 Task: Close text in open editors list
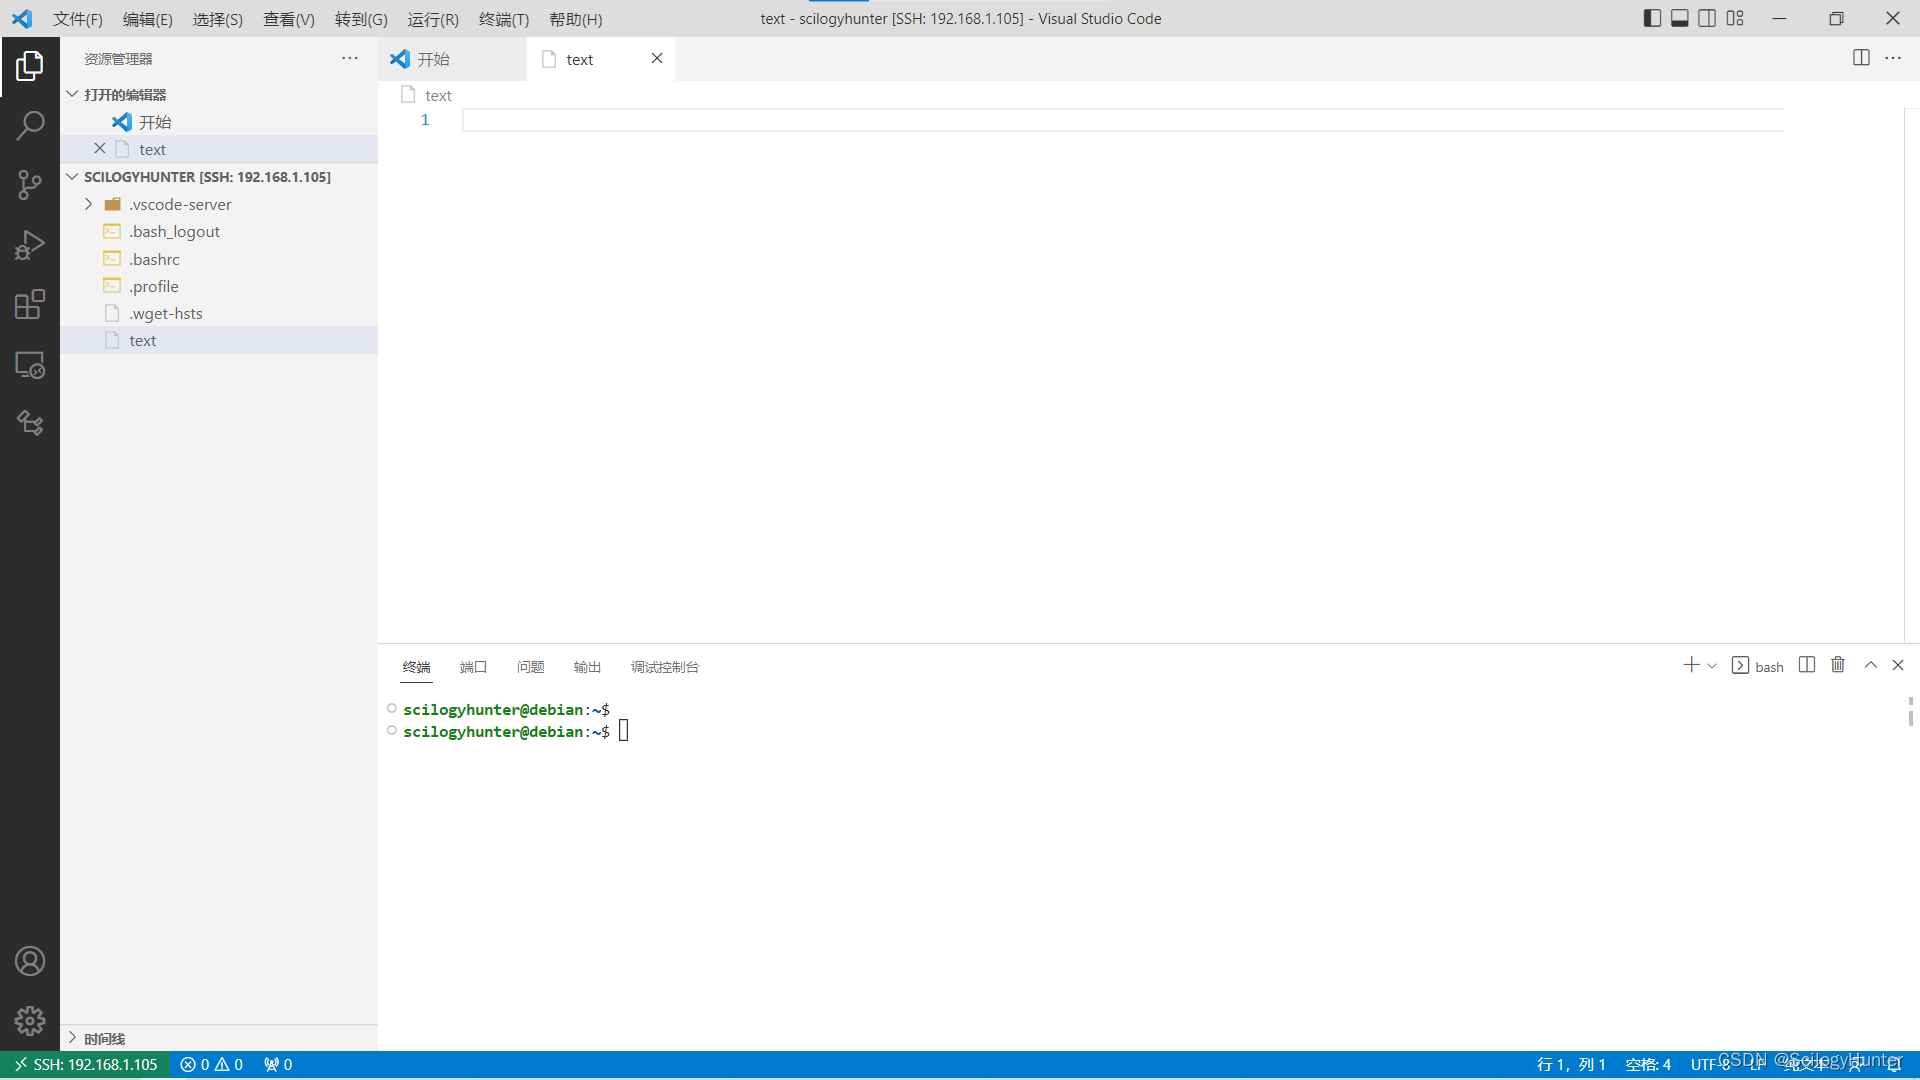(x=100, y=148)
